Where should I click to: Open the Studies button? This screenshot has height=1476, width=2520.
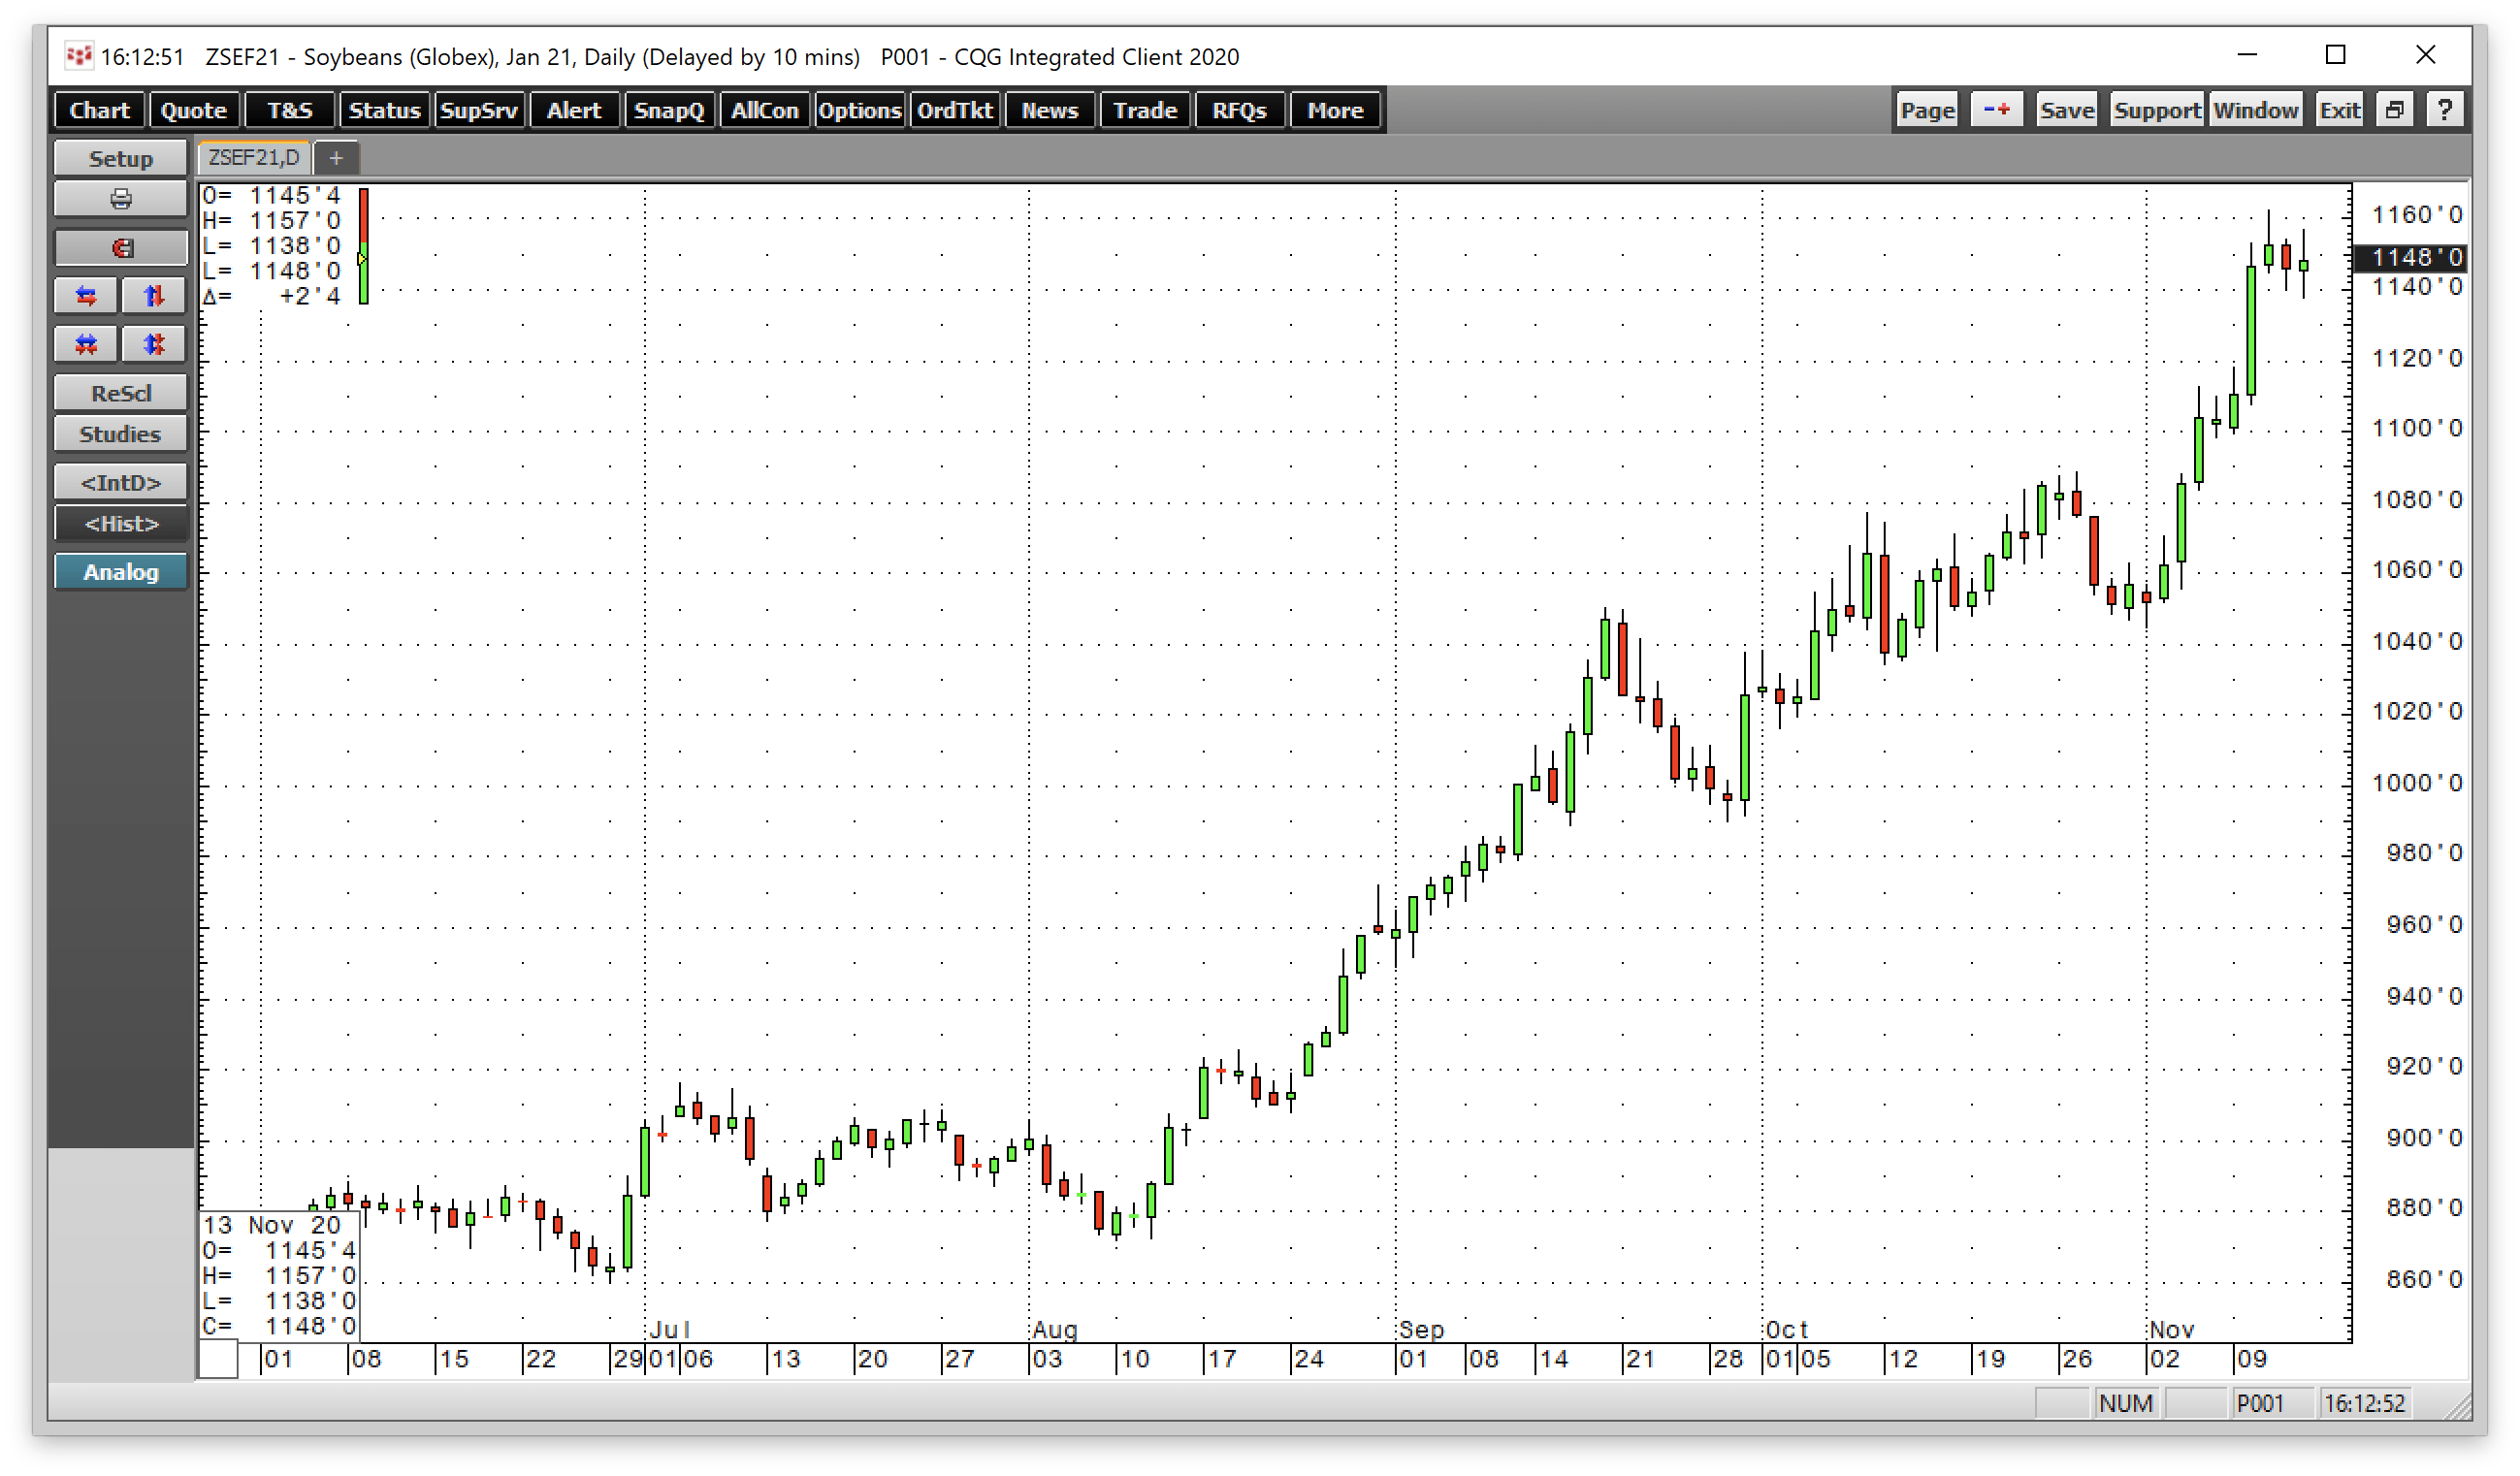click(x=120, y=434)
